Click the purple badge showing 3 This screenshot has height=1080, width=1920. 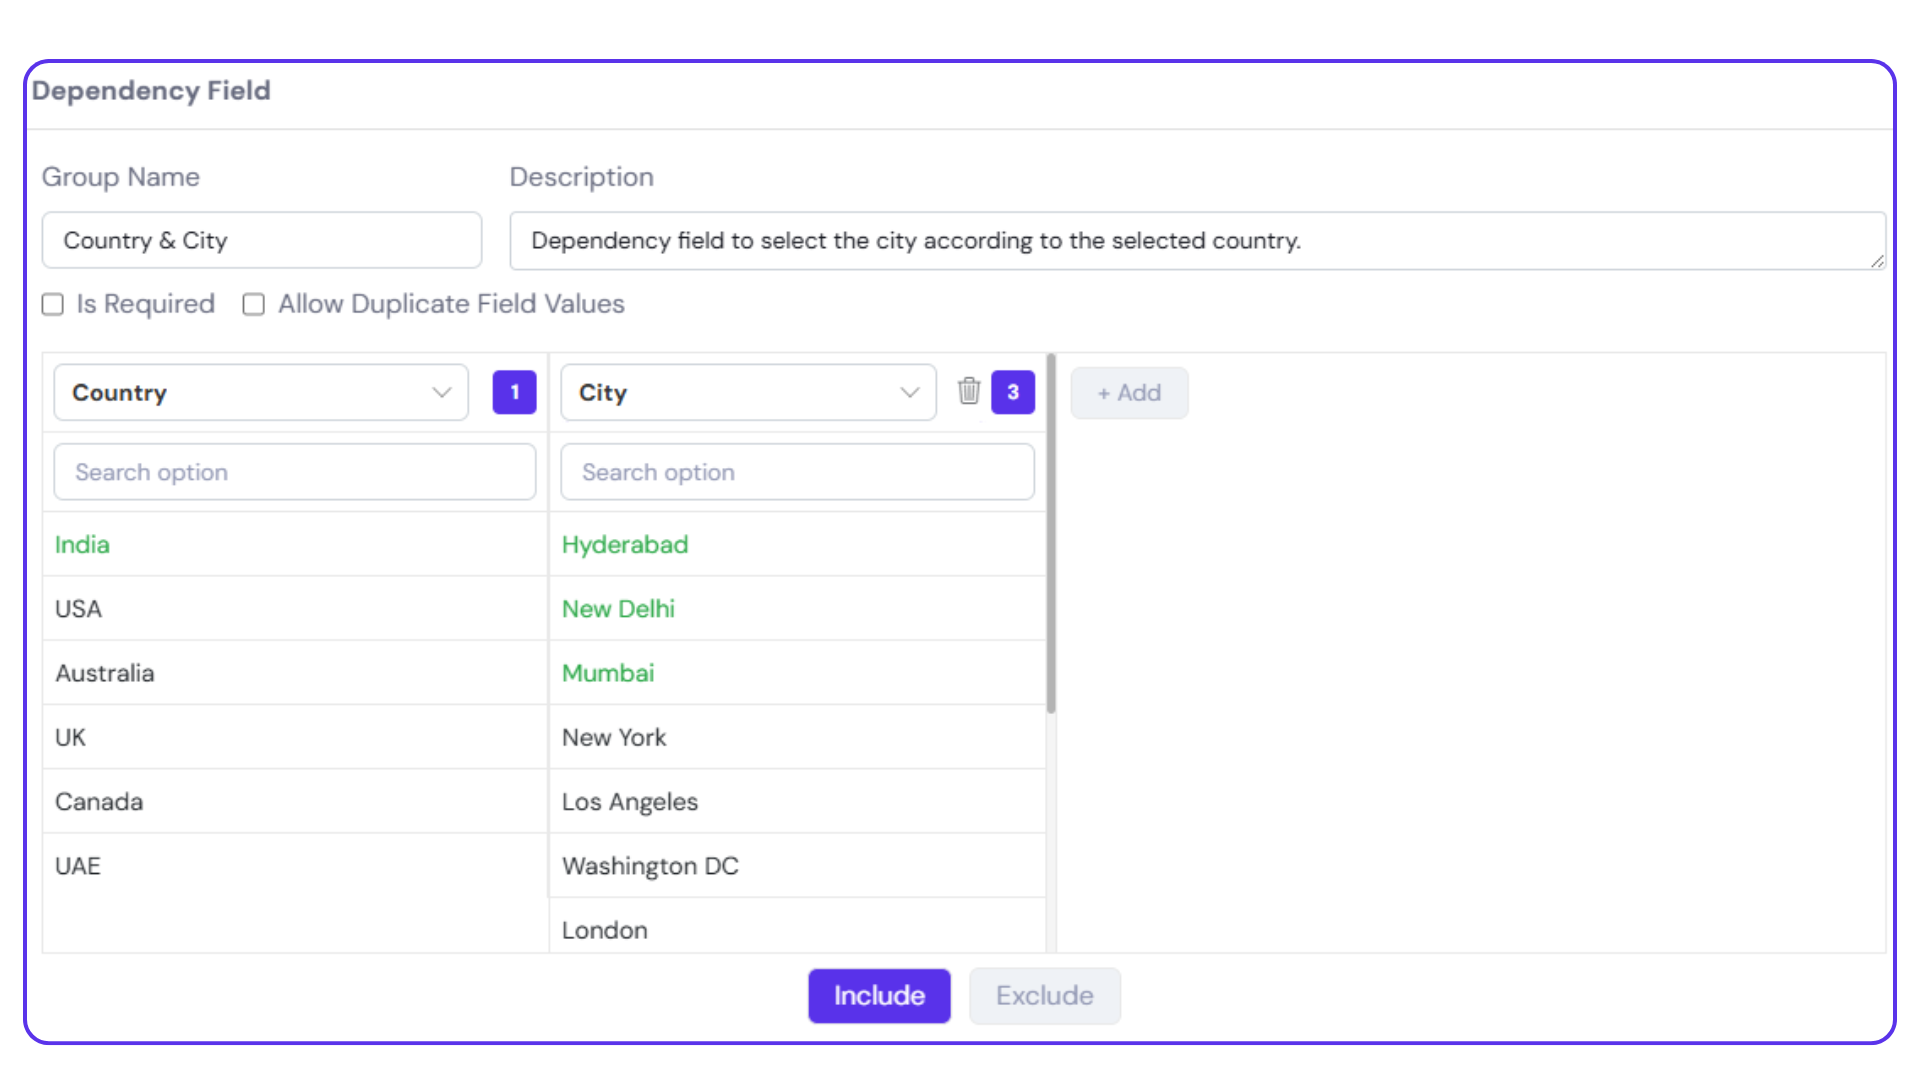pyautogui.click(x=1012, y=392)
